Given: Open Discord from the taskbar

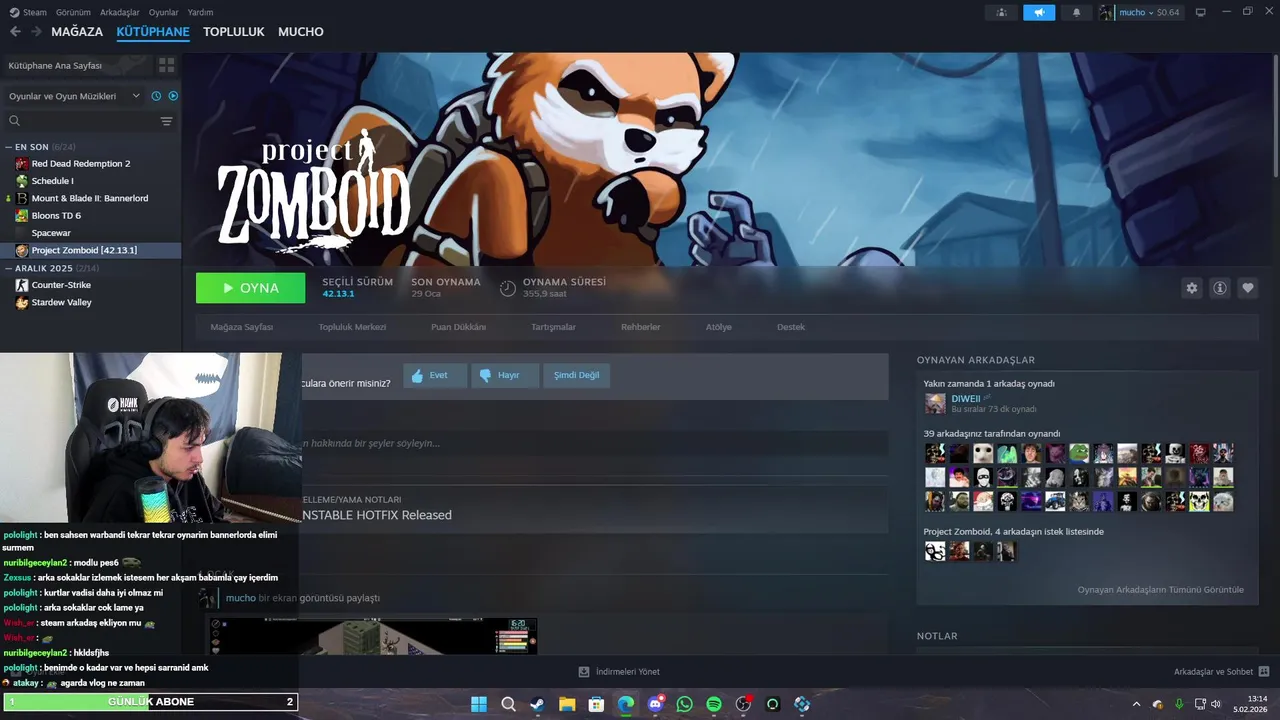Looking at the screenshot, I should pos(655,704).
